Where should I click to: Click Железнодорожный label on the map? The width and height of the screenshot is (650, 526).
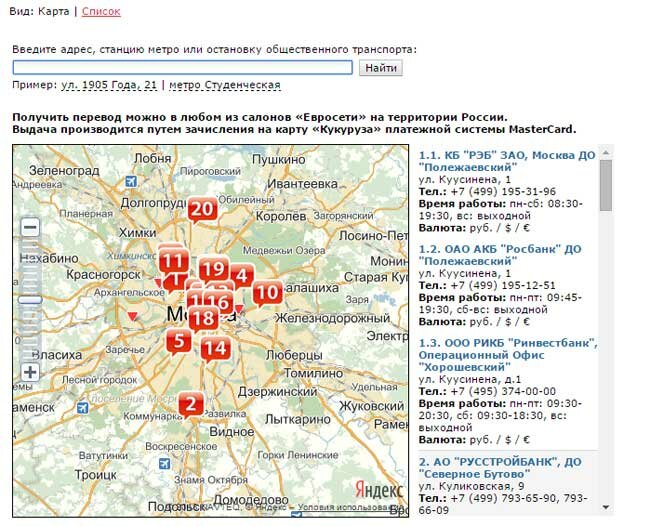(332, 318)
